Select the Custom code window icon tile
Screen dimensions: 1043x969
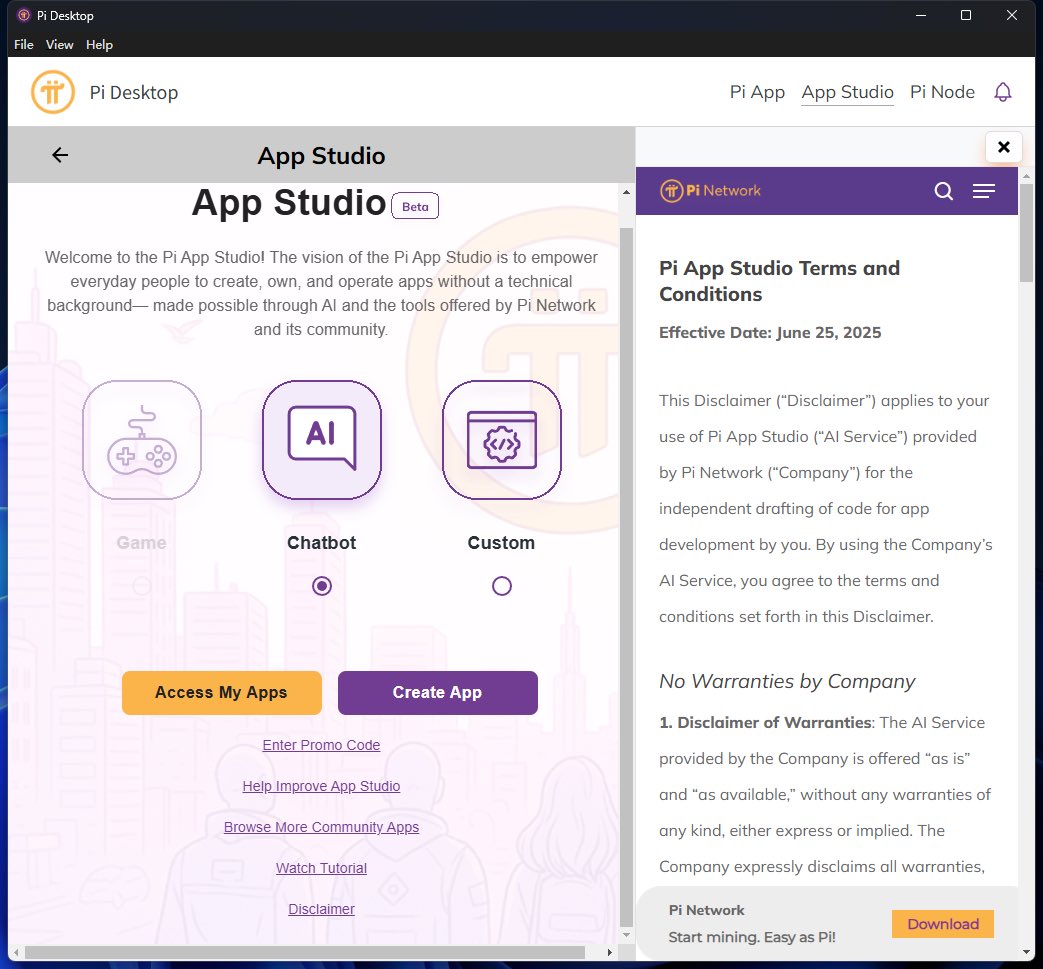pos(502,440)
